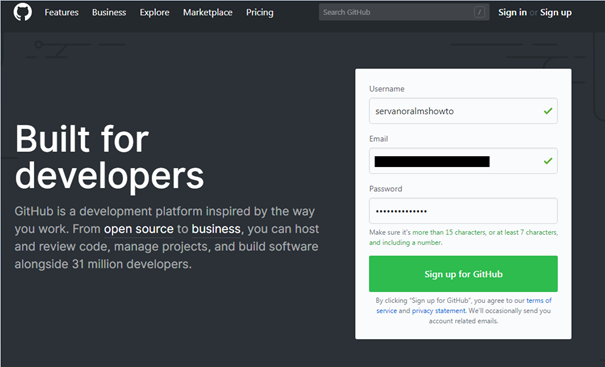Click the Sign up for GitHub button

[463, 274]
